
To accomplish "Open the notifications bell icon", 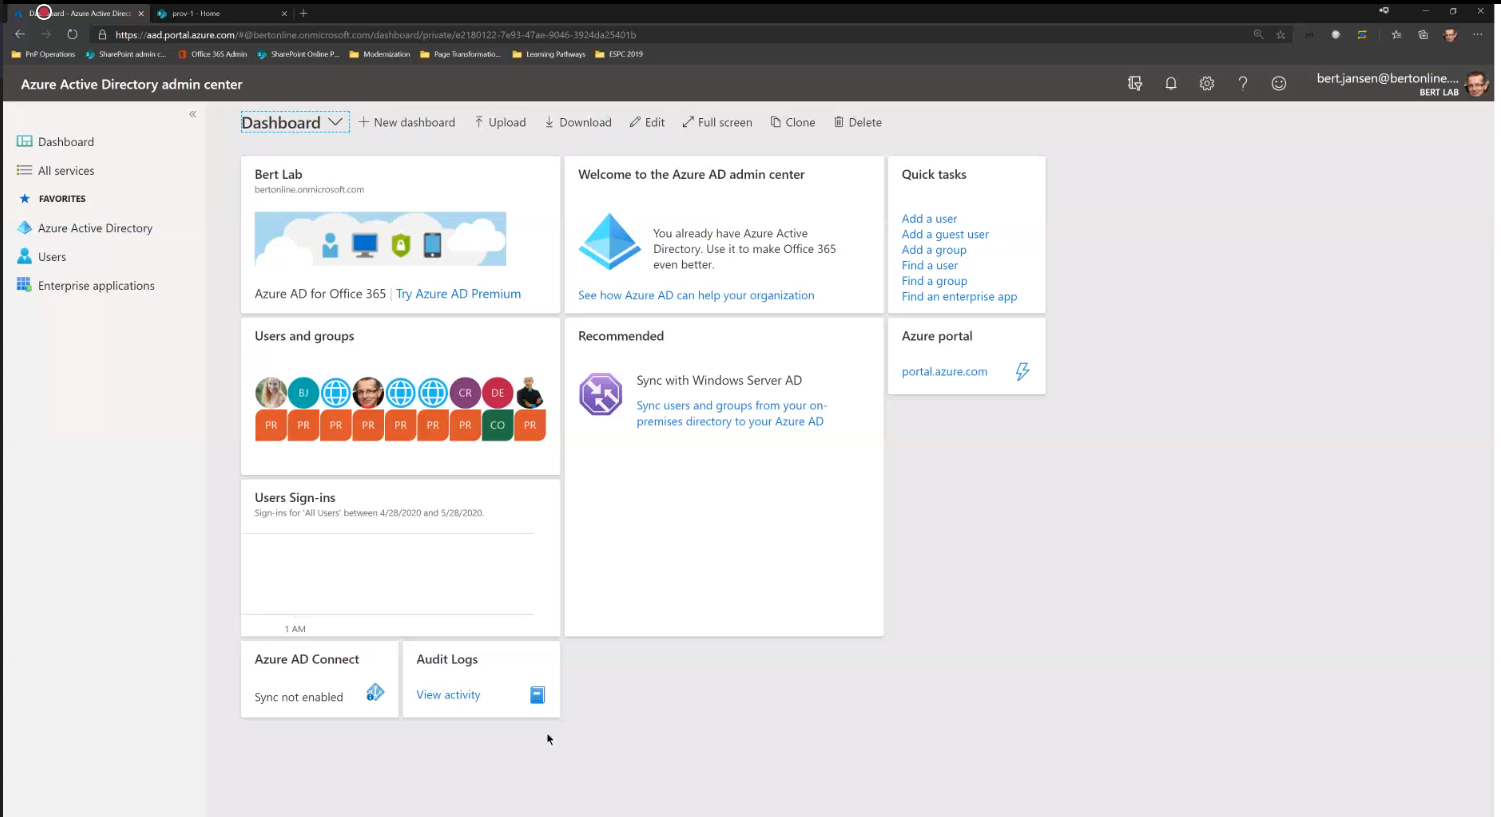I will (x=1171, y=83).
